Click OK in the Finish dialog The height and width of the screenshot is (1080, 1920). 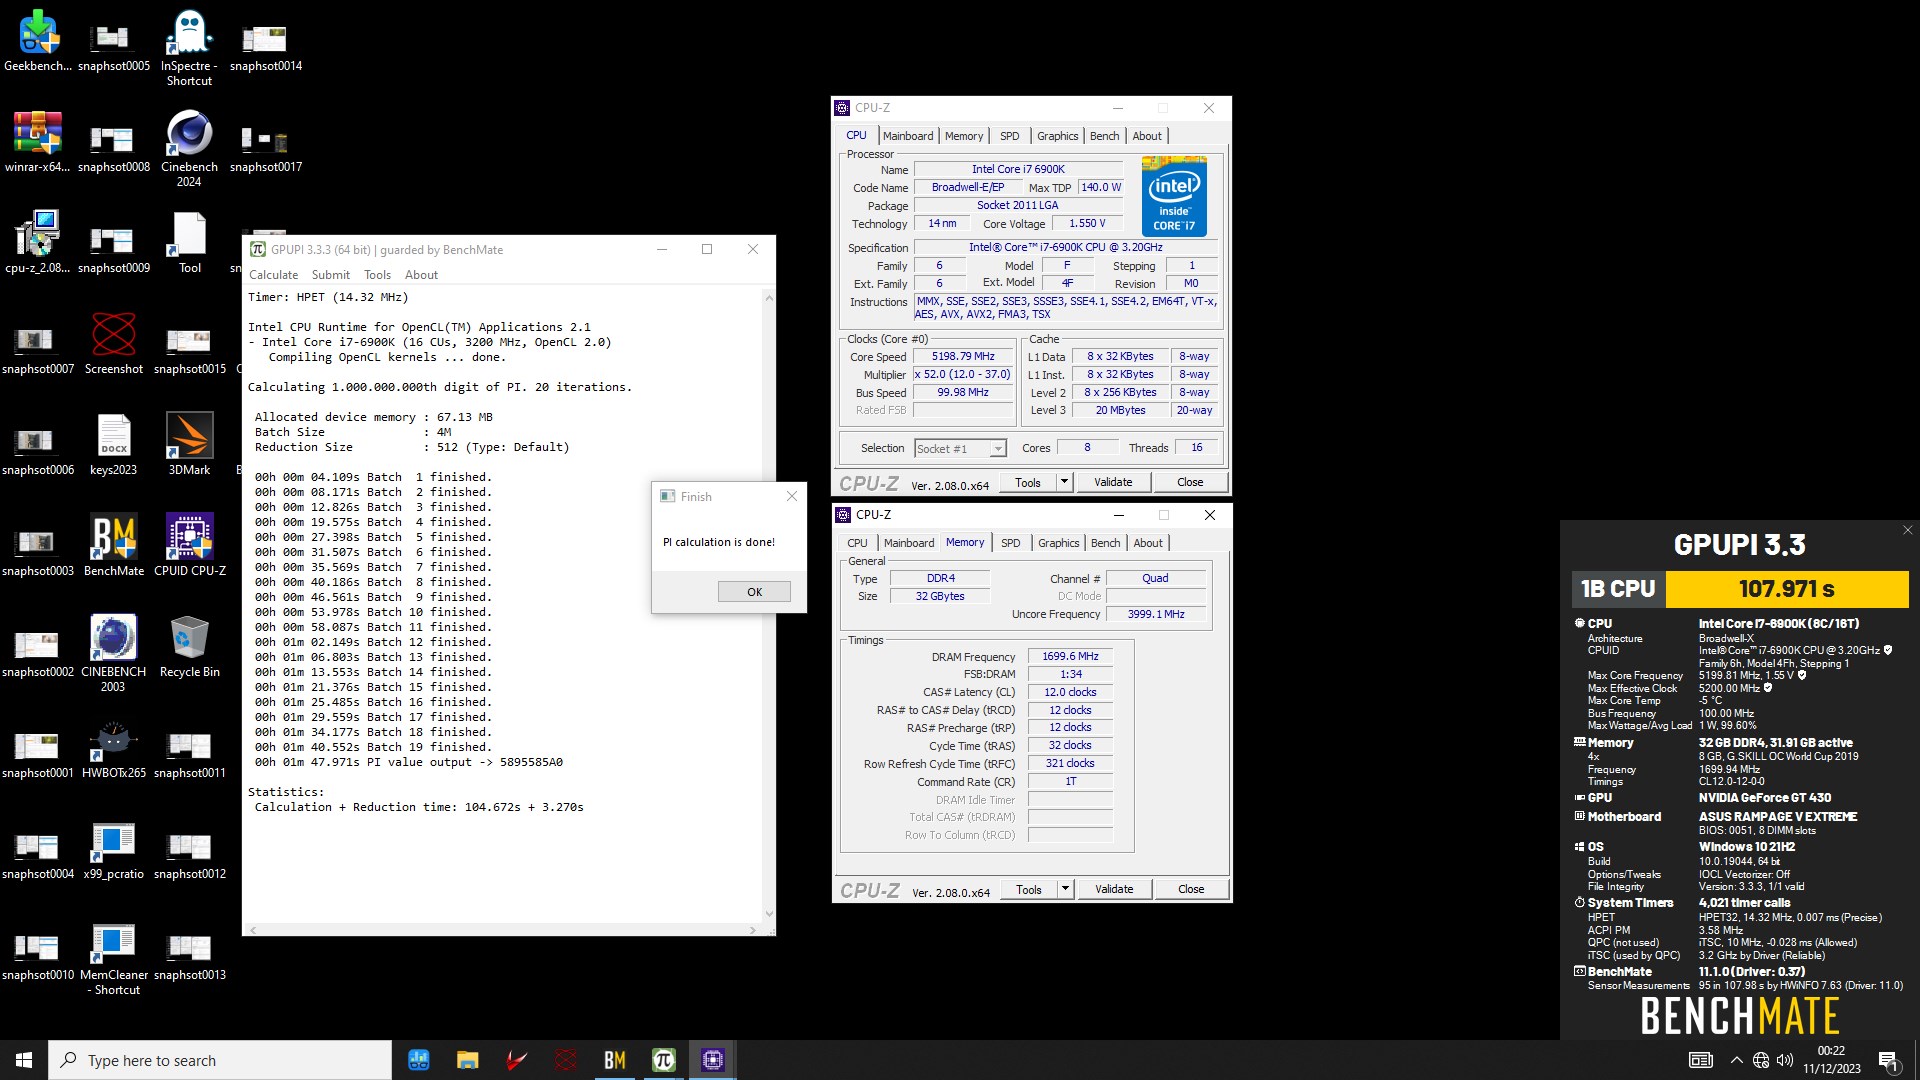[754, 592]
